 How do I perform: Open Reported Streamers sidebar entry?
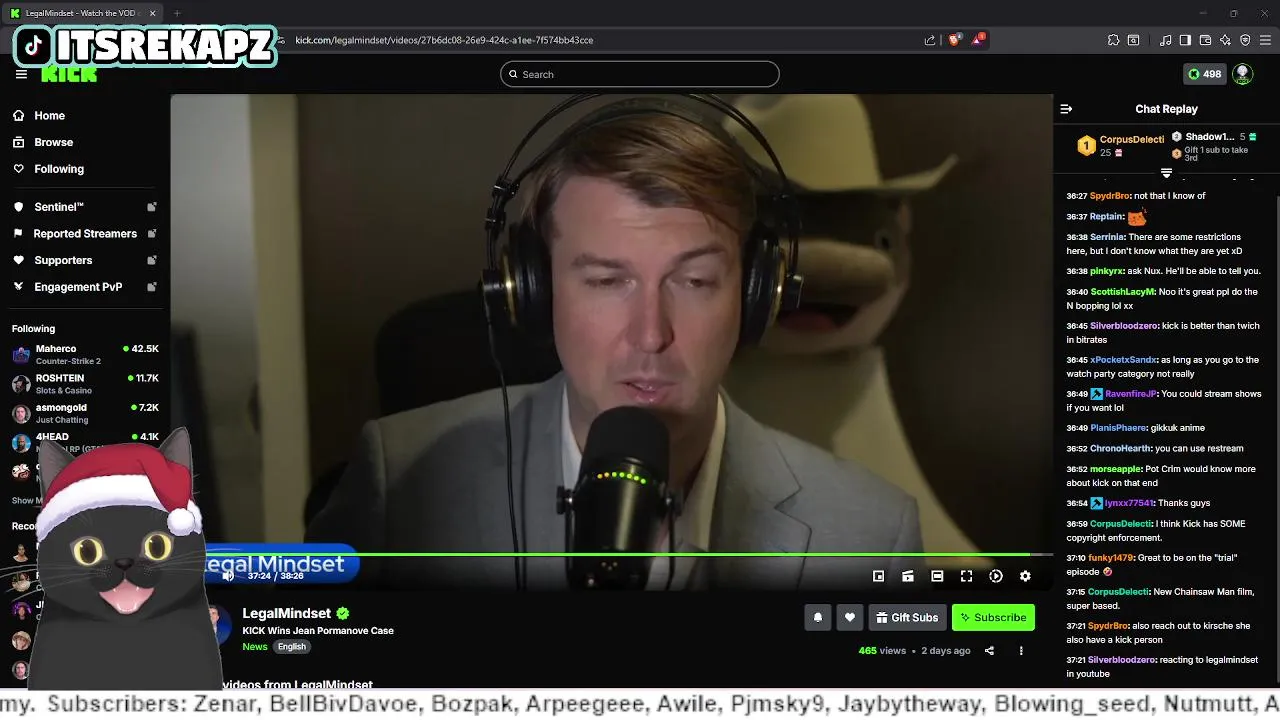click(85, 233)
